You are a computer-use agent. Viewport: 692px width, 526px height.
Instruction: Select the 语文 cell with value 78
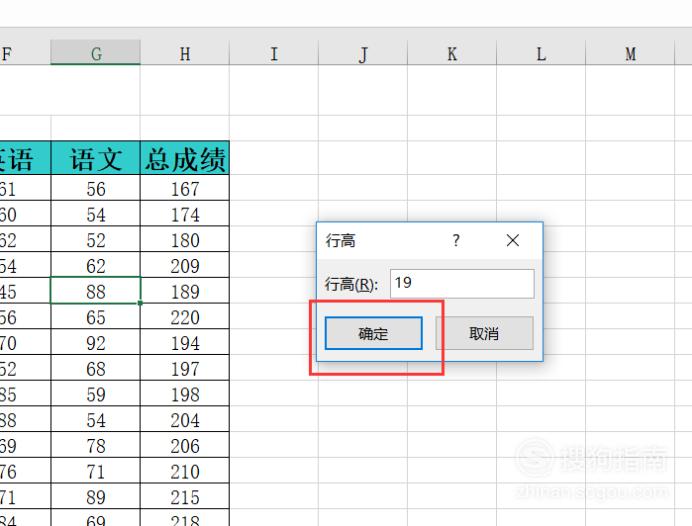(96, 445)
